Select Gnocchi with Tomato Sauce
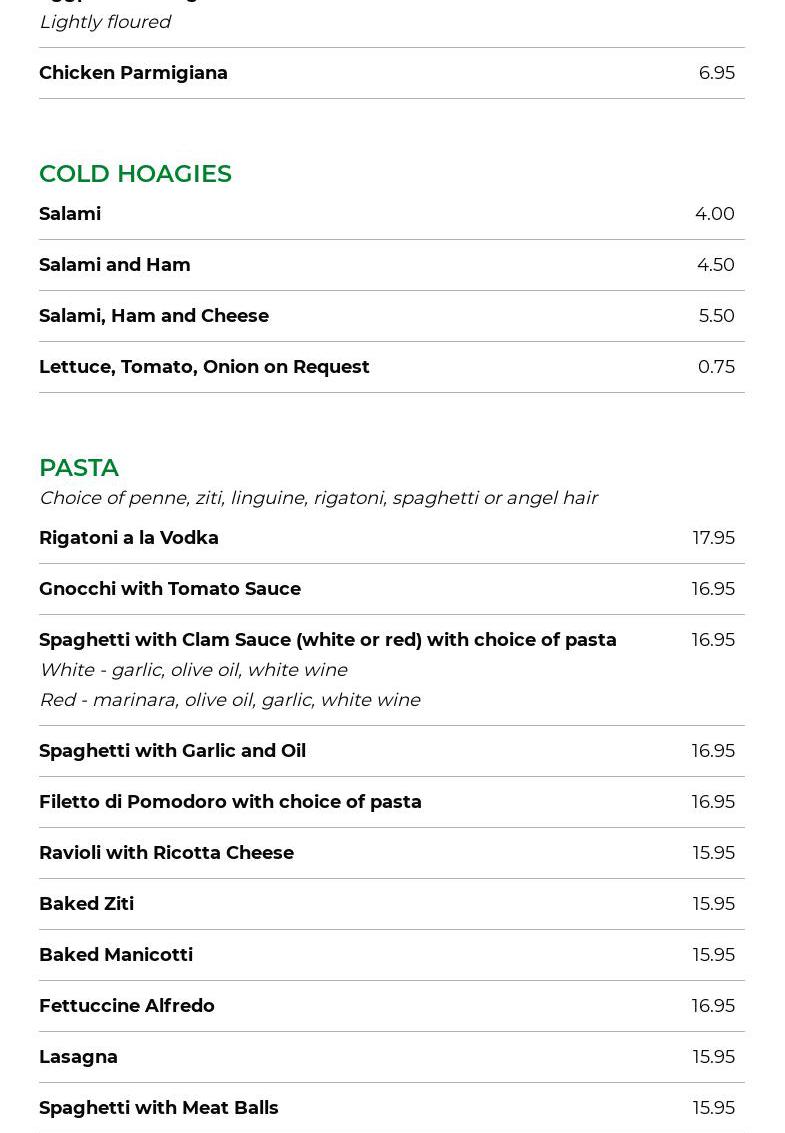 [x=170, y=589]
